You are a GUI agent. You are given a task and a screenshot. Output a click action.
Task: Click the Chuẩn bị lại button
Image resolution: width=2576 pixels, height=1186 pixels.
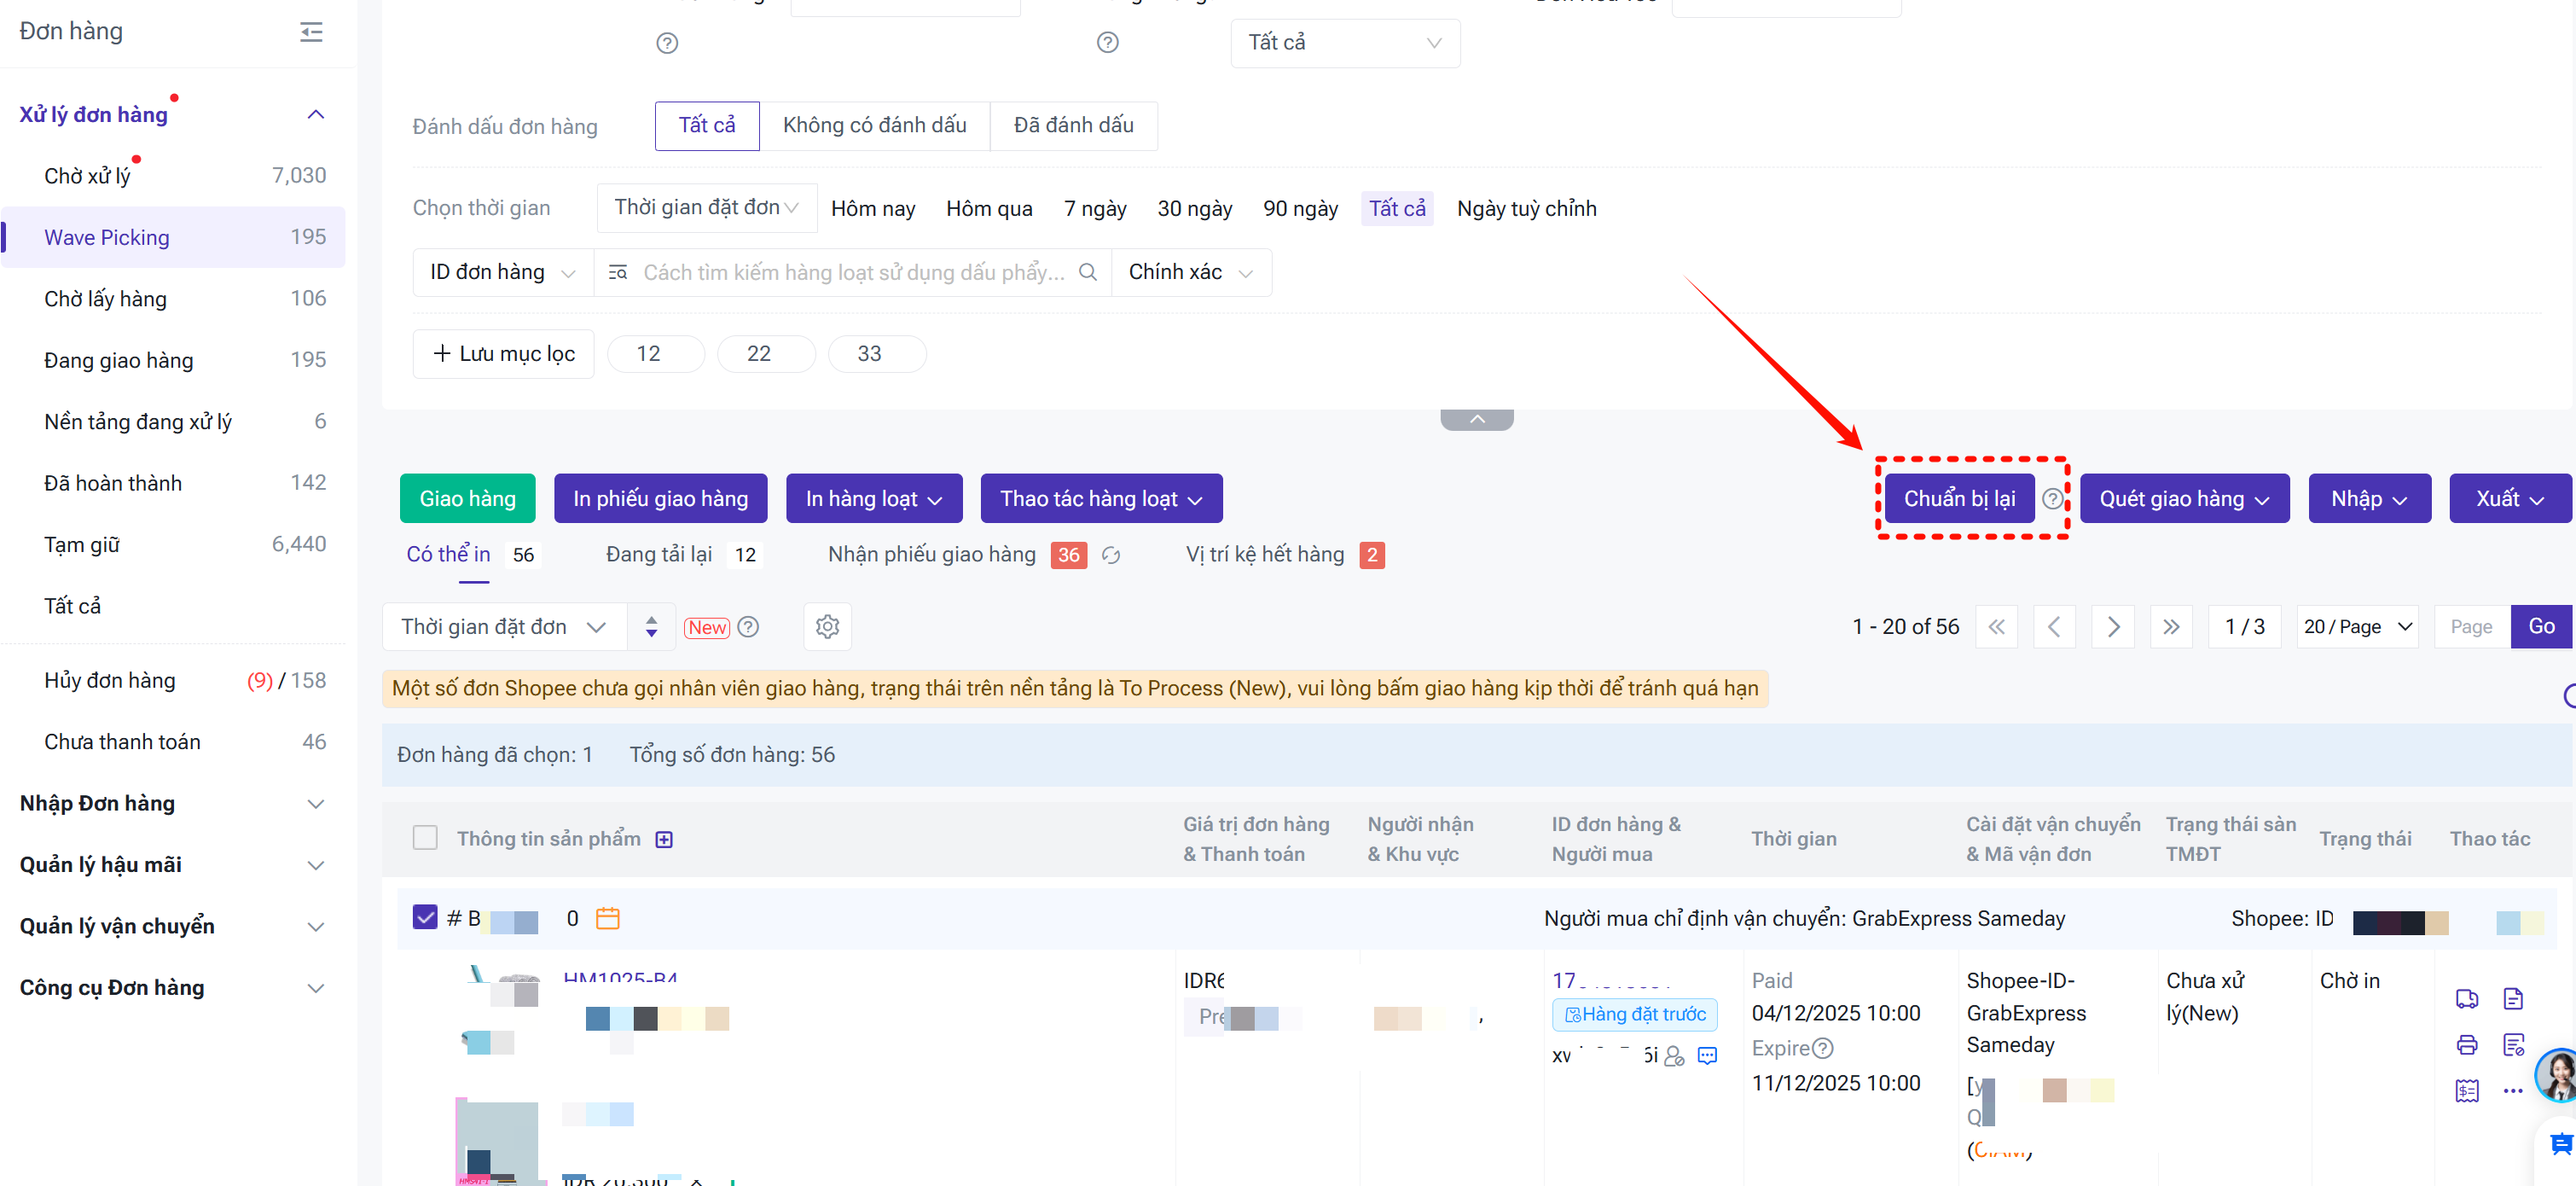(1958, 498)
